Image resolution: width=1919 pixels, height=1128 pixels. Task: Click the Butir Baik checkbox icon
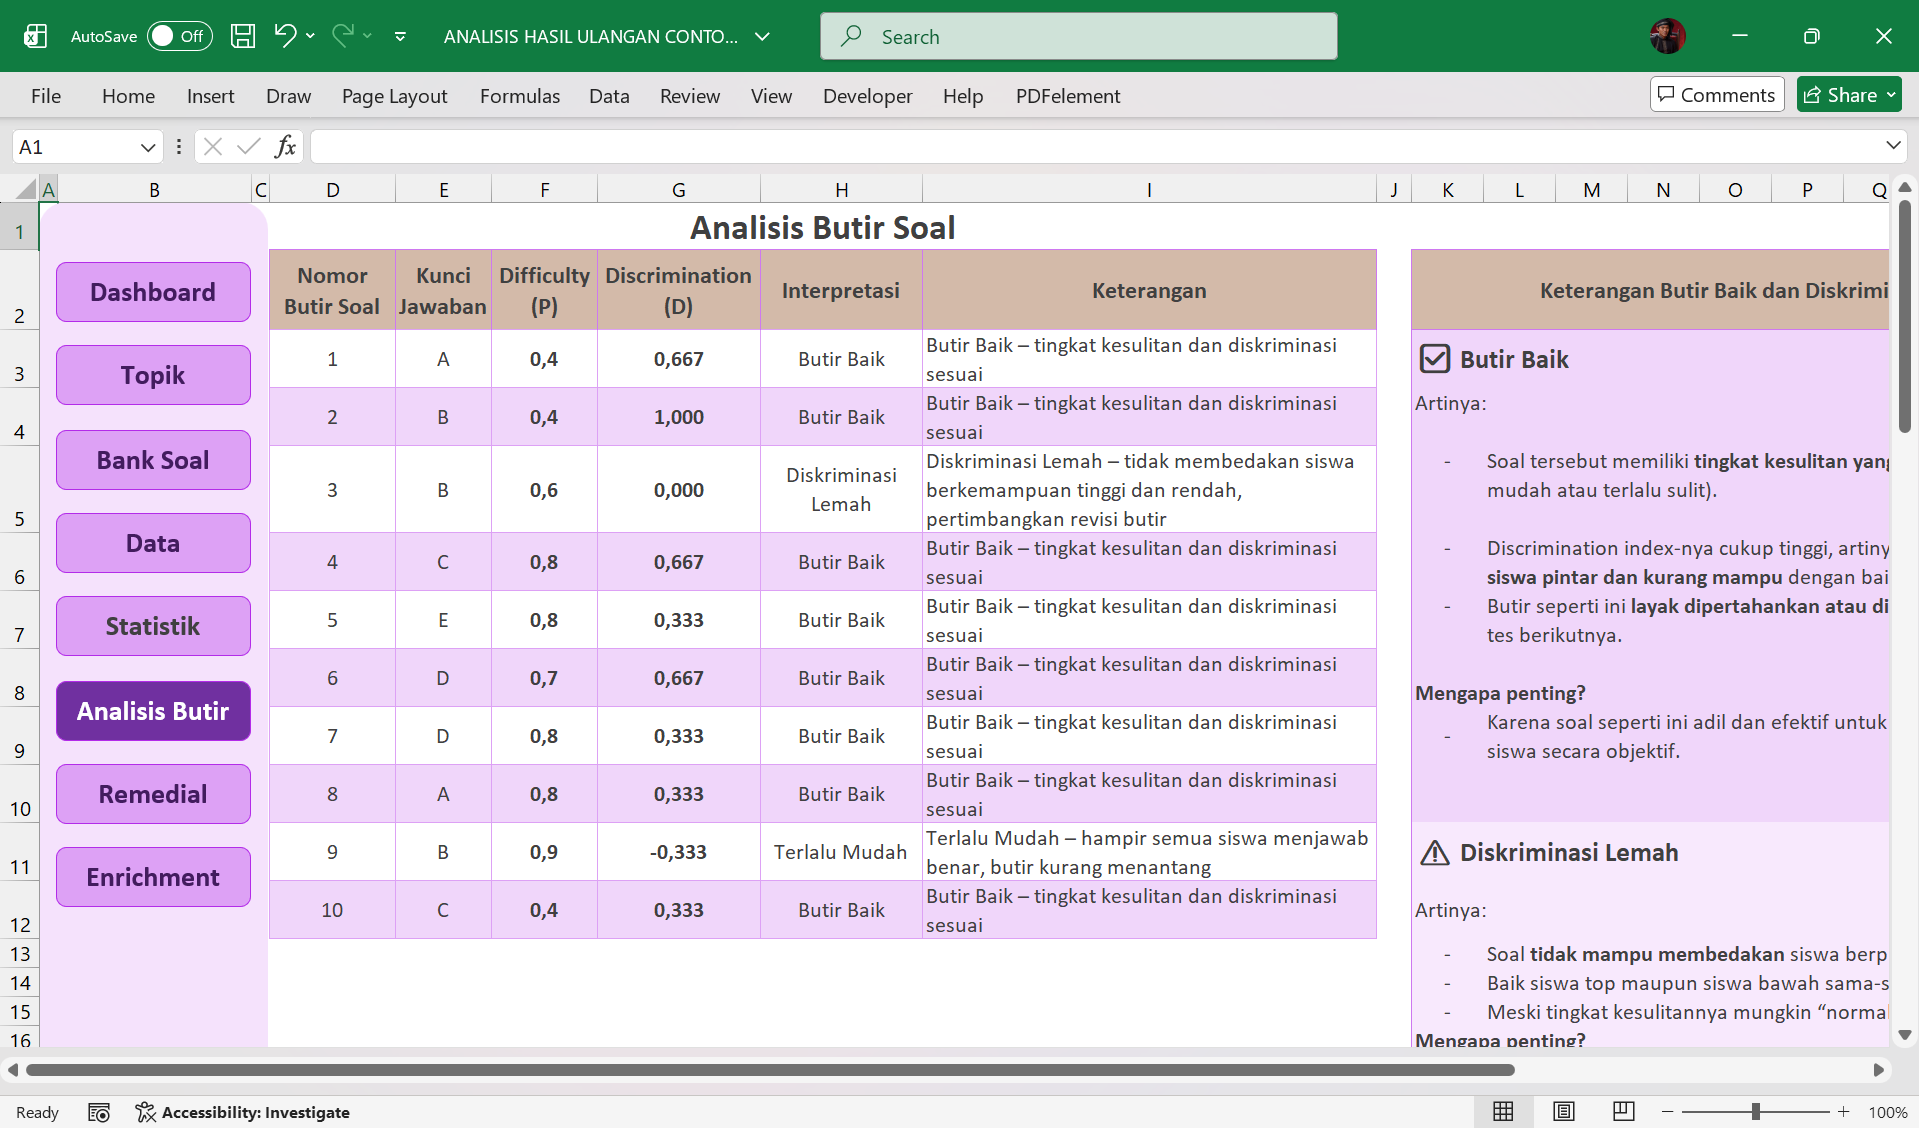[x=1434, y=358]
